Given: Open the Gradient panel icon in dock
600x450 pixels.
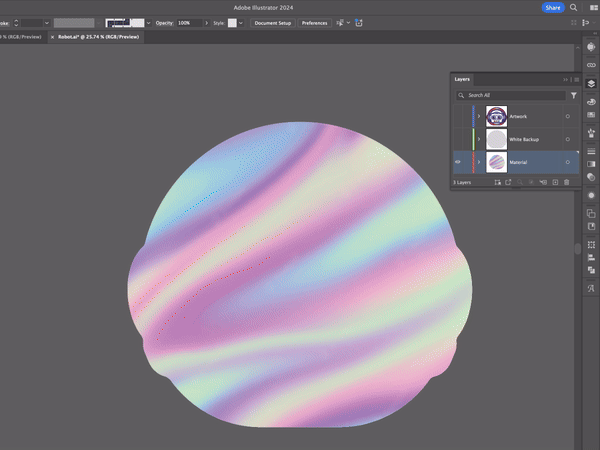Looking at the screenshot, I should pos(591,164).
